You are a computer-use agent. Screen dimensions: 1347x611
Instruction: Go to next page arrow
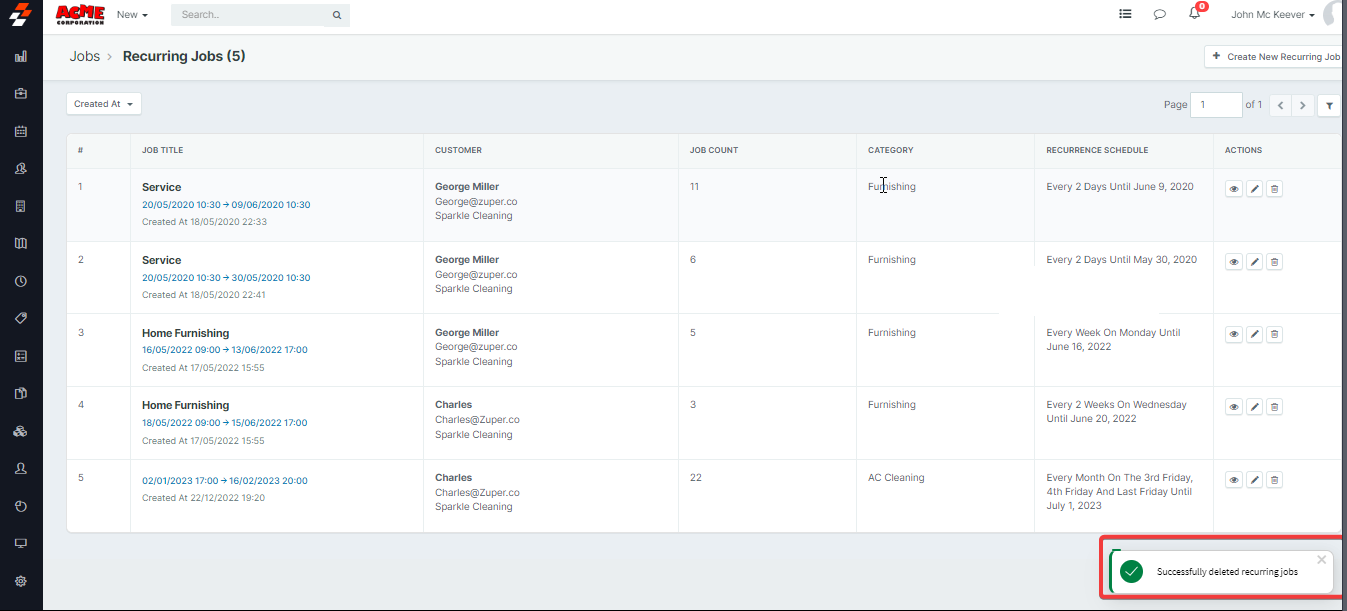pyautogui.click(x=1303, y=105)
